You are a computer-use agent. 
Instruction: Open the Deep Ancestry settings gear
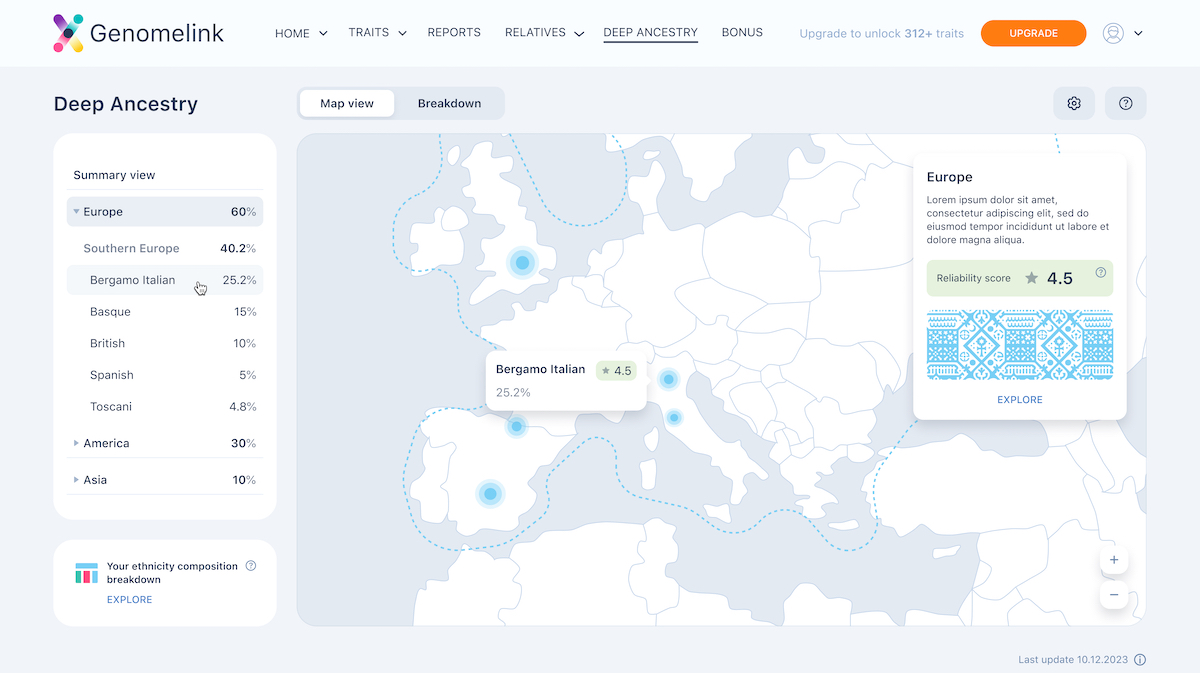(x=1073, y=103)
